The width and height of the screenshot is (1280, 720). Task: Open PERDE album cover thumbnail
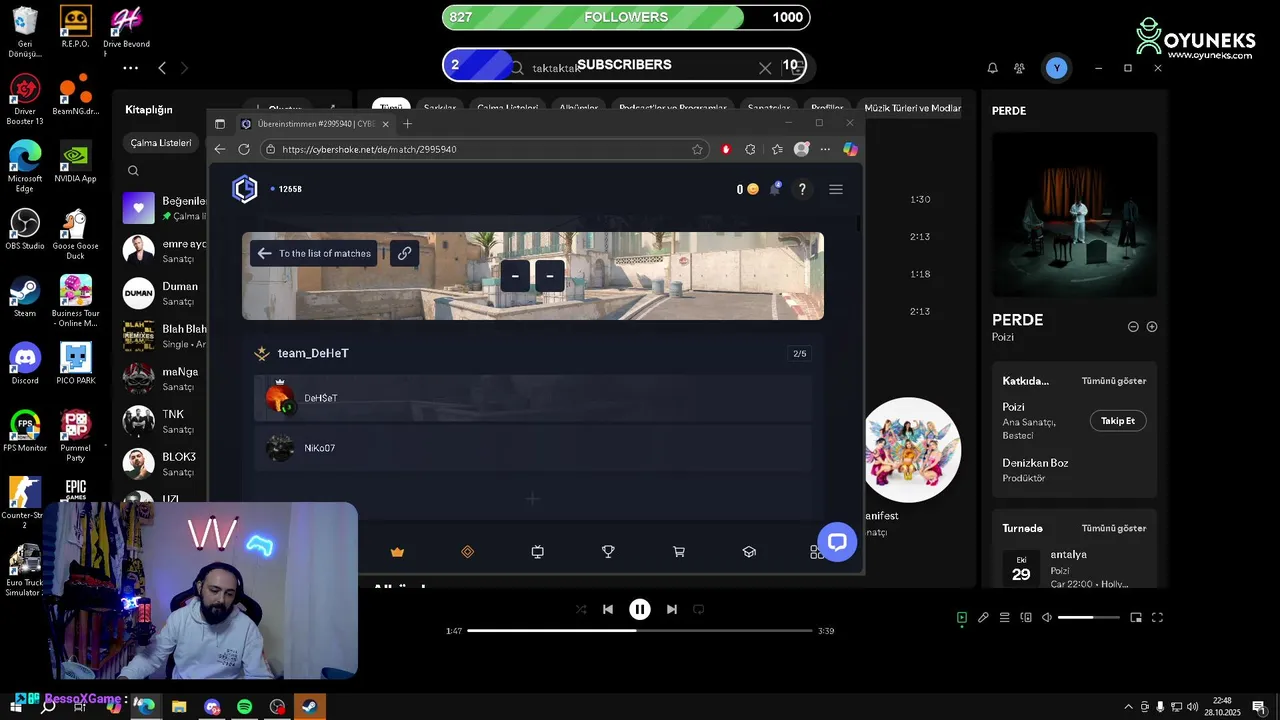pos(1075,215)
